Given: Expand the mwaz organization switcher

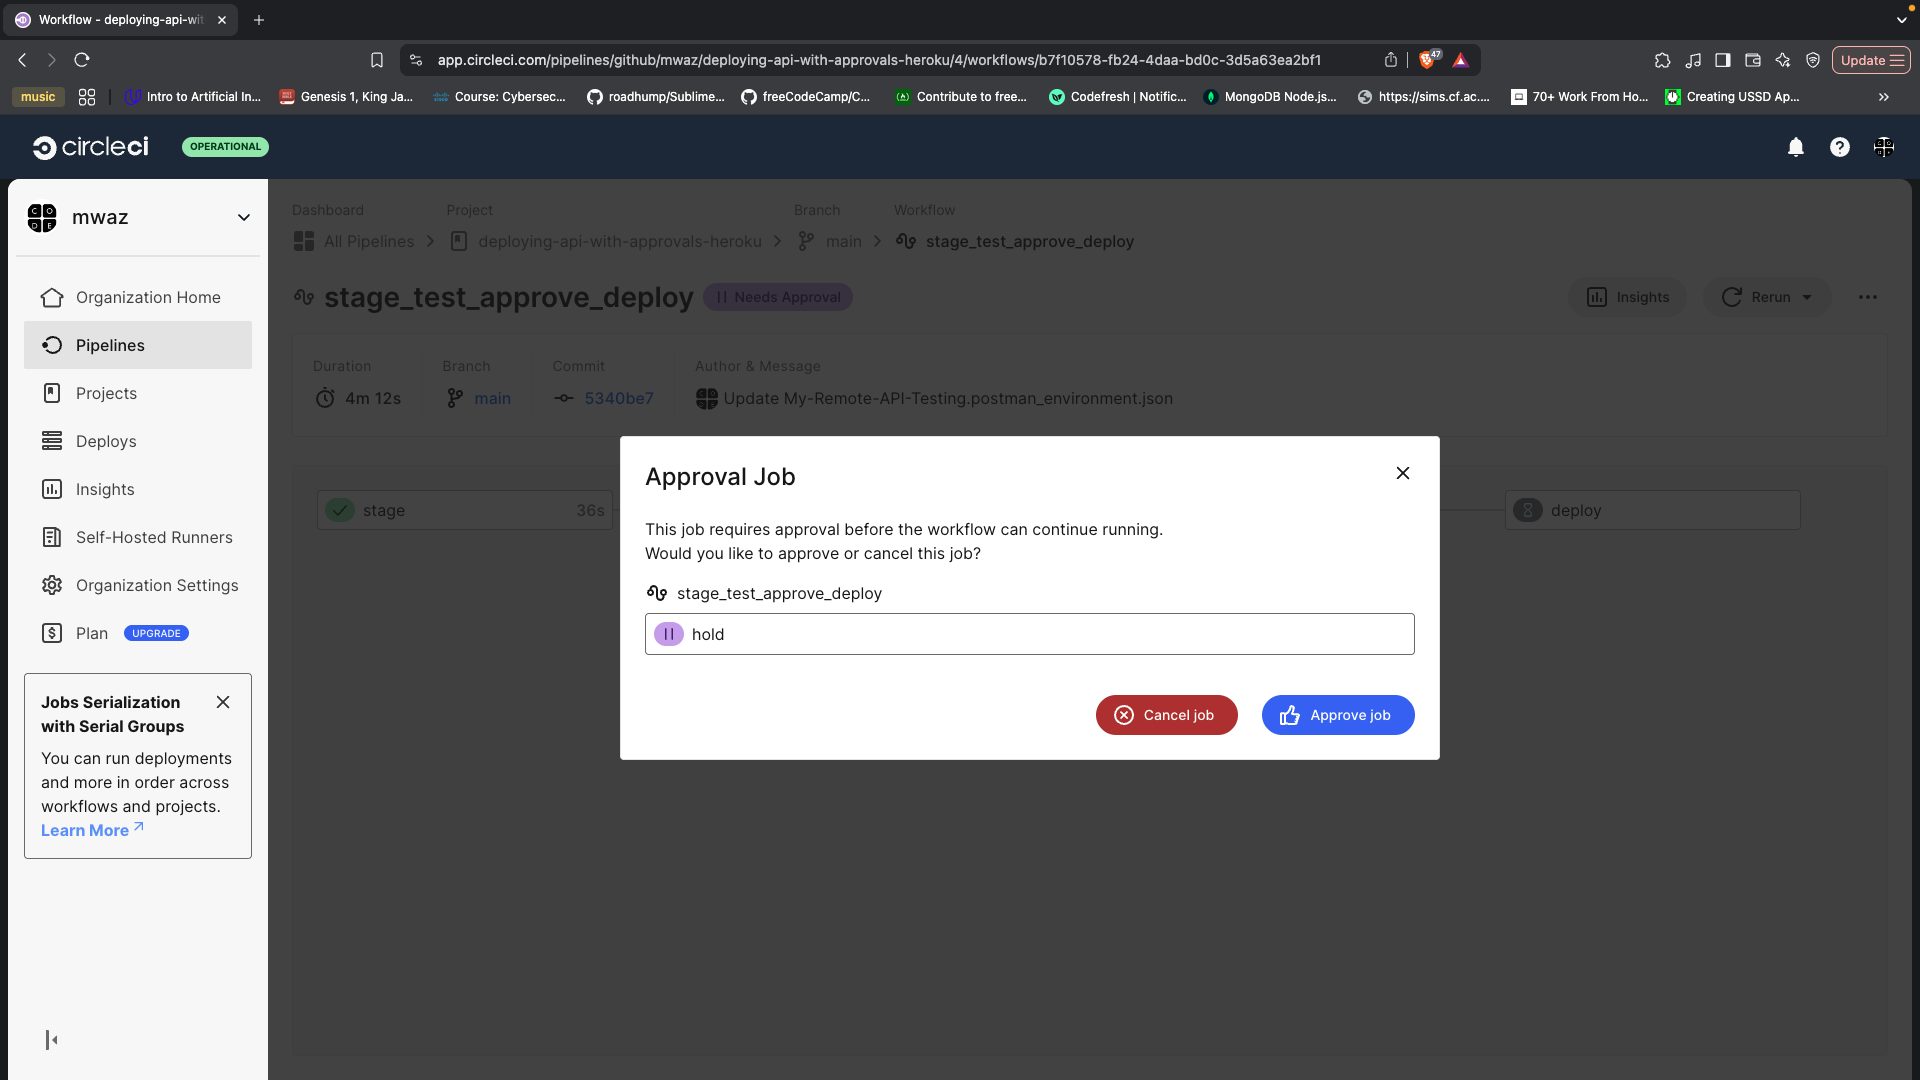Looking at the screenshot, I should (x=243, y=217).
